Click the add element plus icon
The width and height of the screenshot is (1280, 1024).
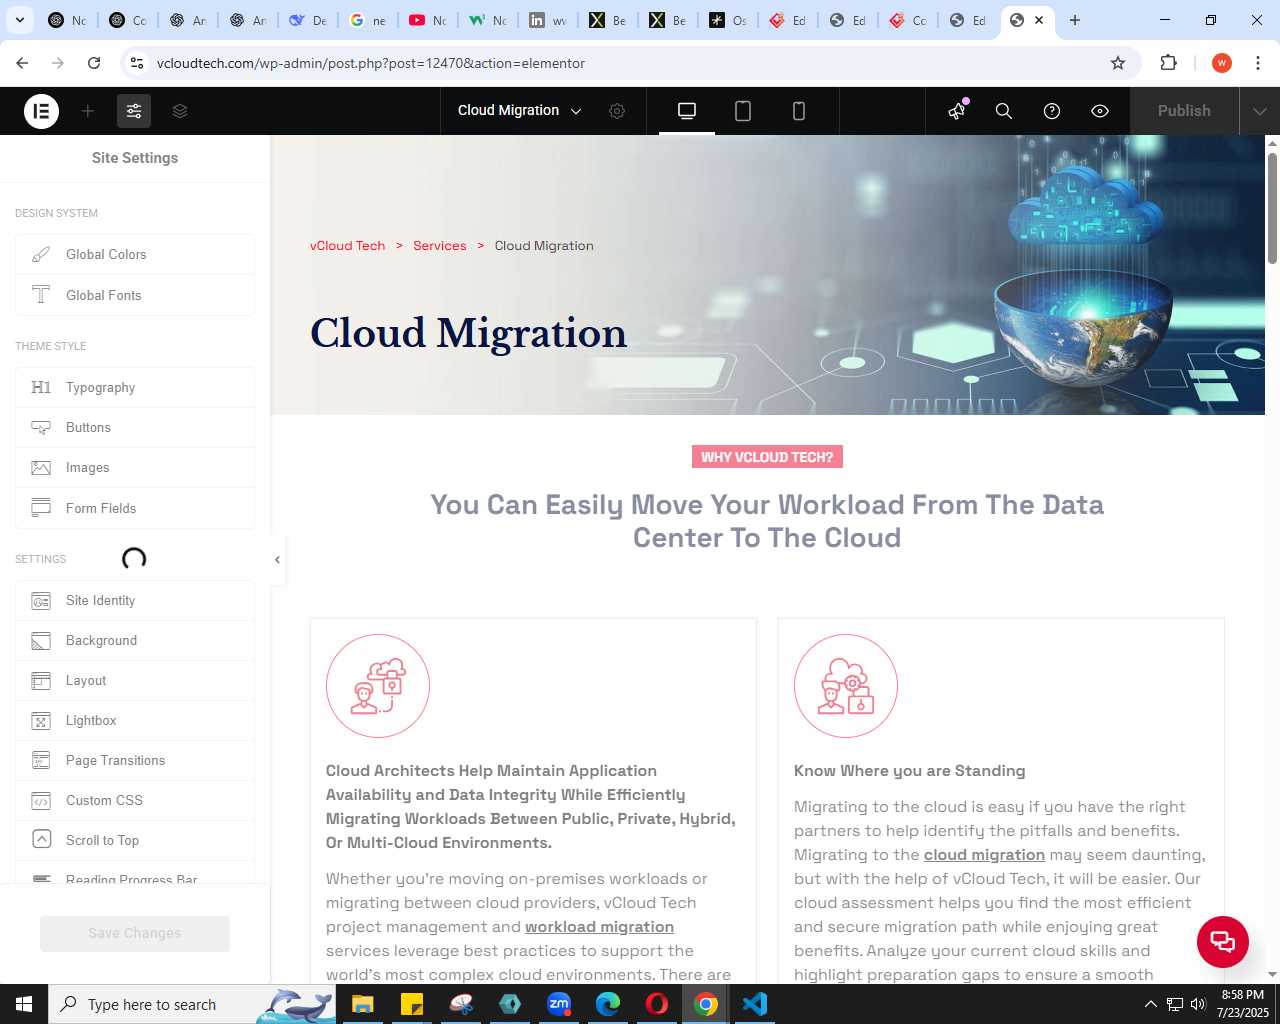pos(88,111)
